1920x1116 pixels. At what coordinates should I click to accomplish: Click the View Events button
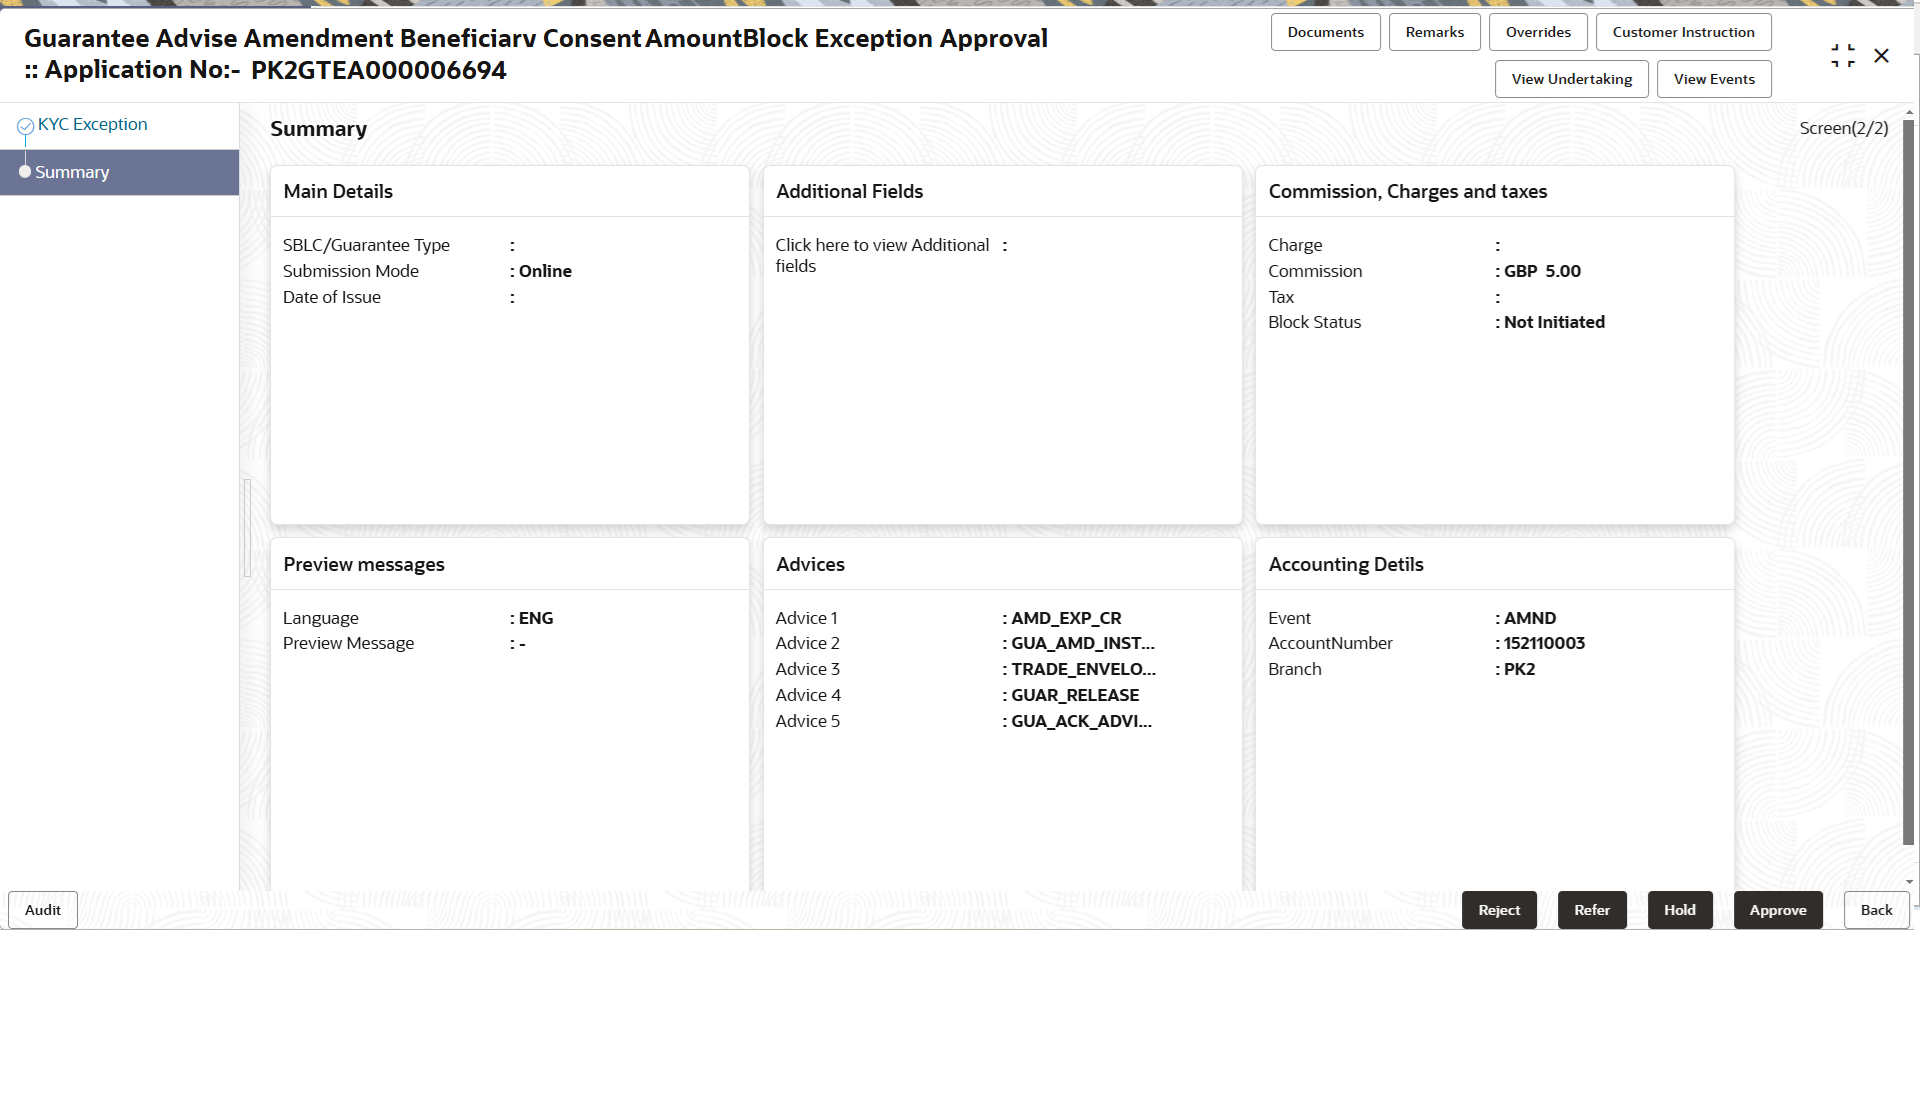[1713, 79]
